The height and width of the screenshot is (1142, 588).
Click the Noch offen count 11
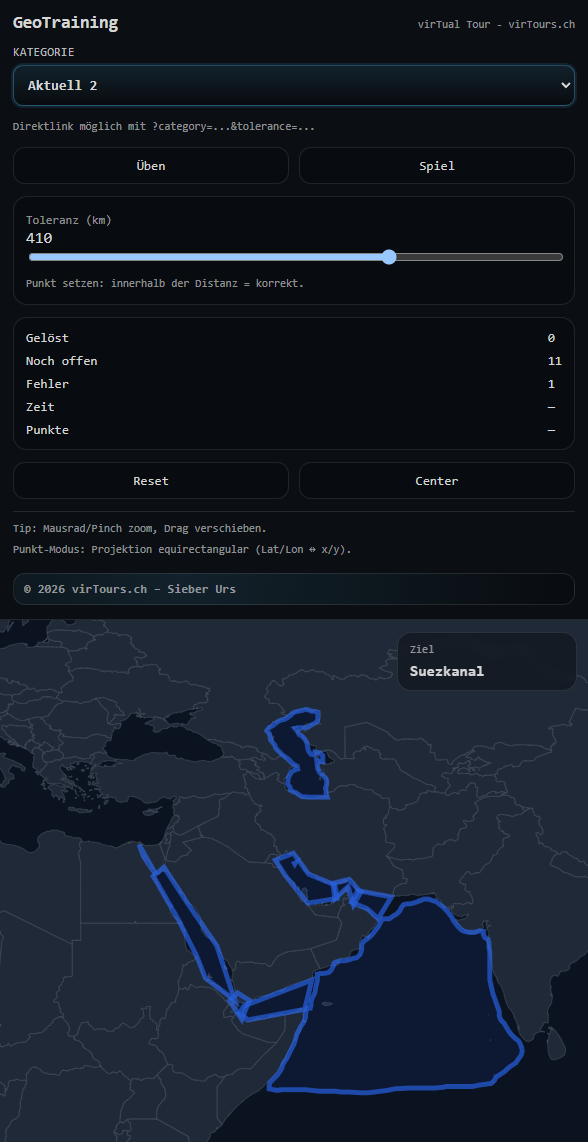coord(554,361)
